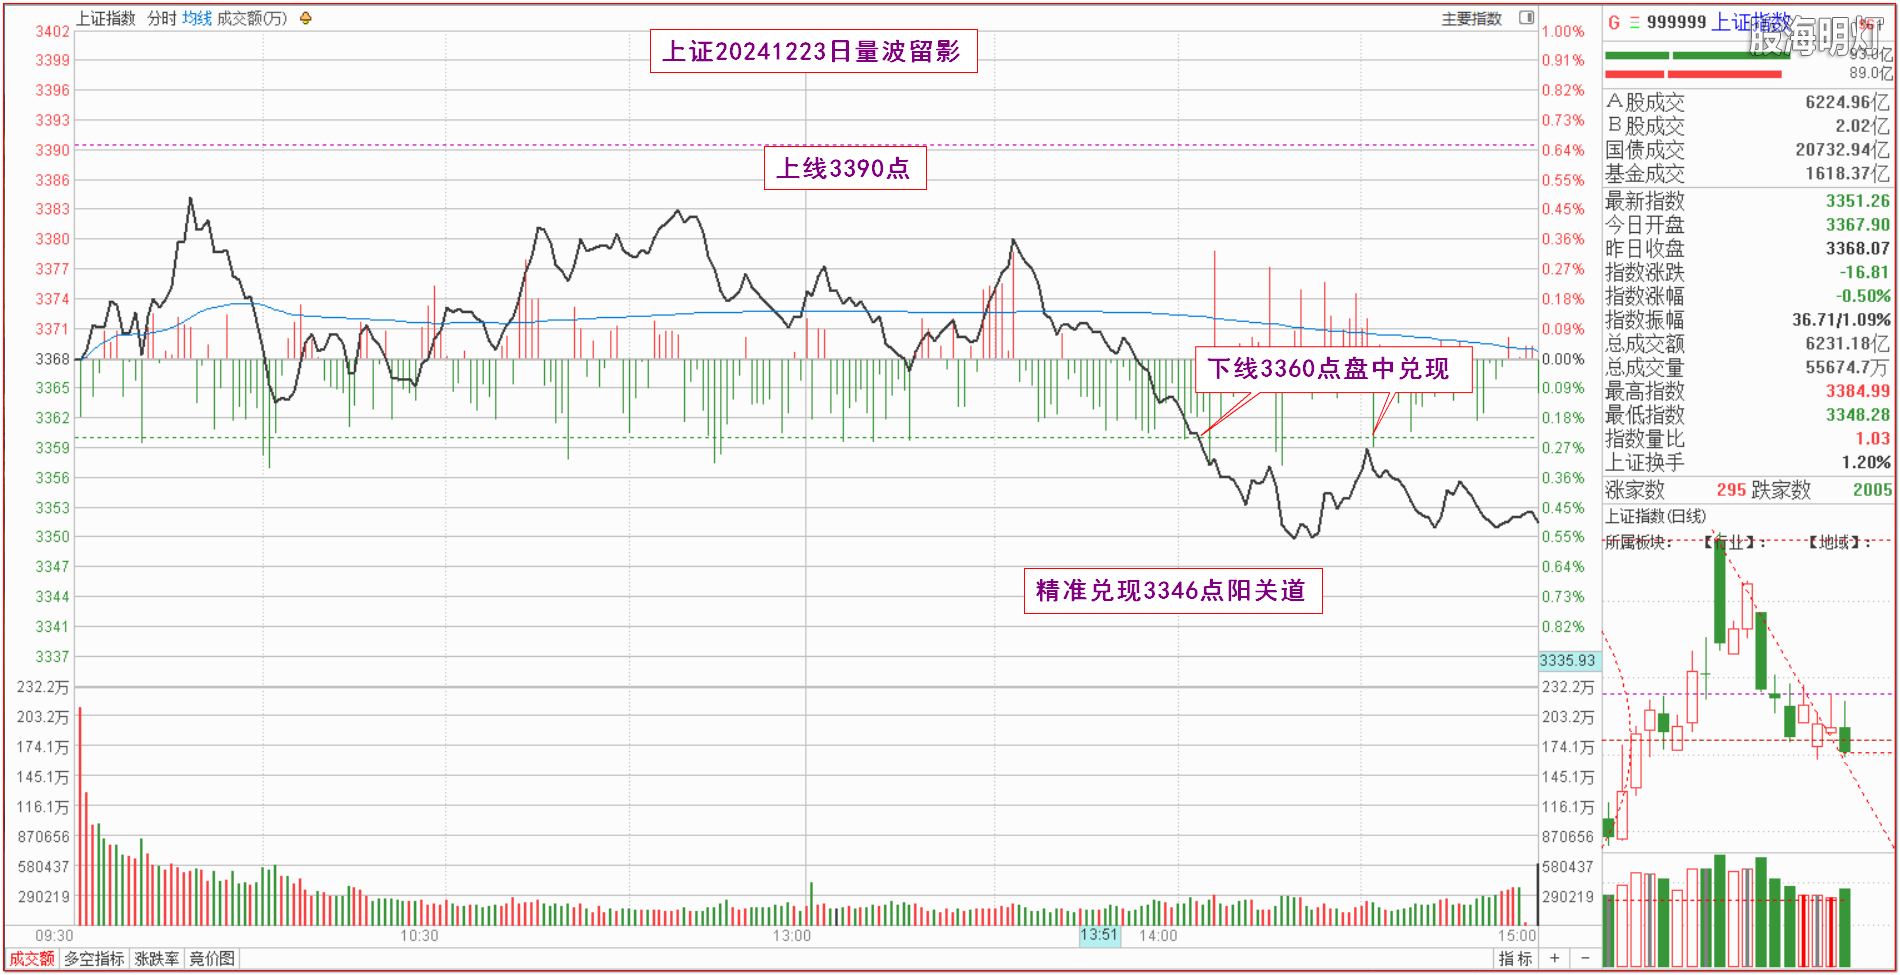1900x975 pixels.
Task: Click the 1.00% percent axis label
Action: point(1563,31)
